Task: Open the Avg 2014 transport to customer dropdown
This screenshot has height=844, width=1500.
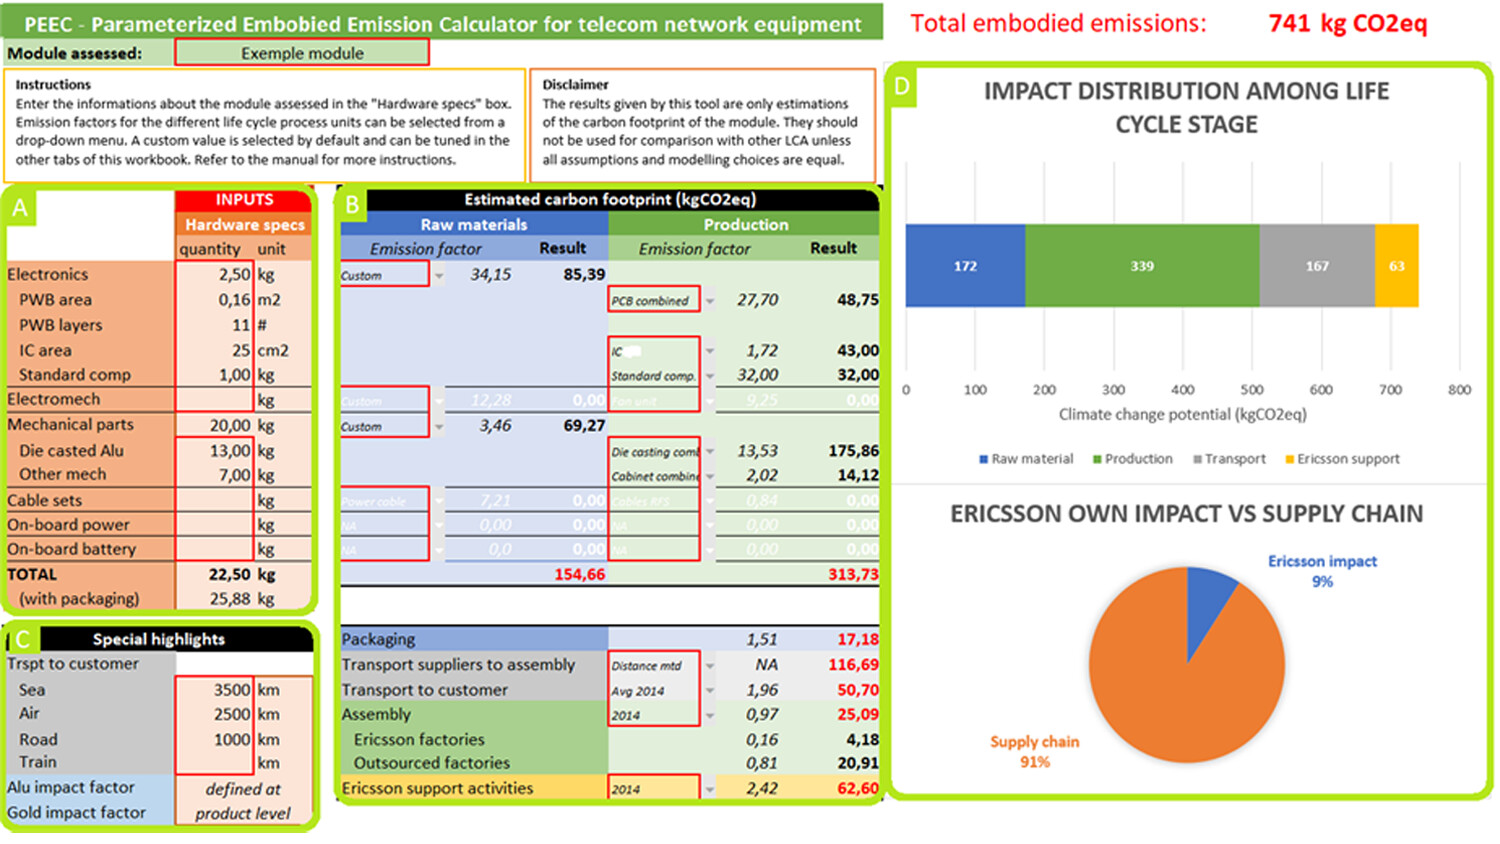Action: (x=710, y=690)
